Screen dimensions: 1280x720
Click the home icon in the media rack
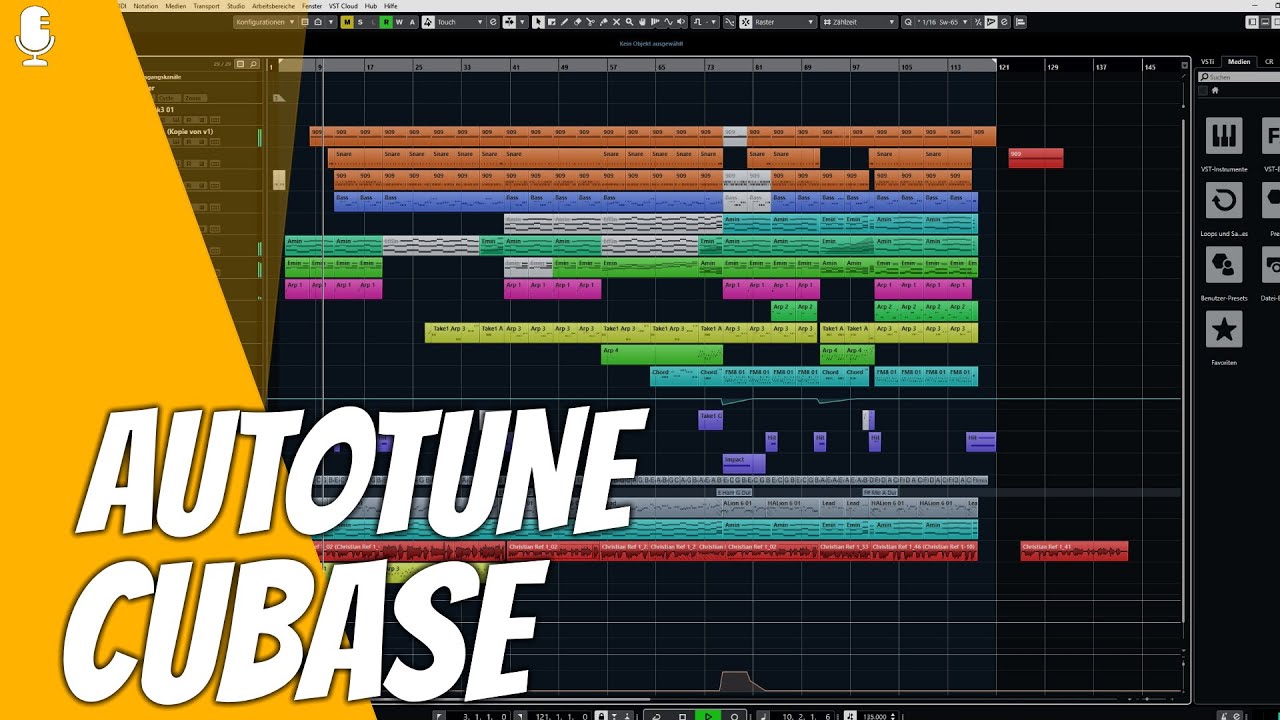click(x=1215, y=90)
